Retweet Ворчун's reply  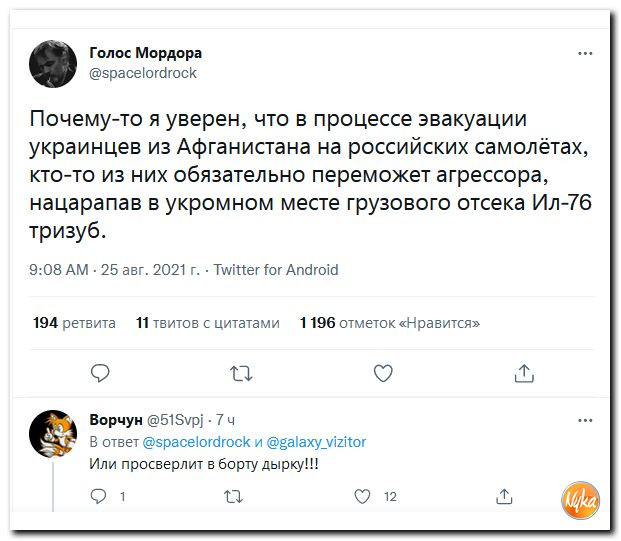pos(233,495)
